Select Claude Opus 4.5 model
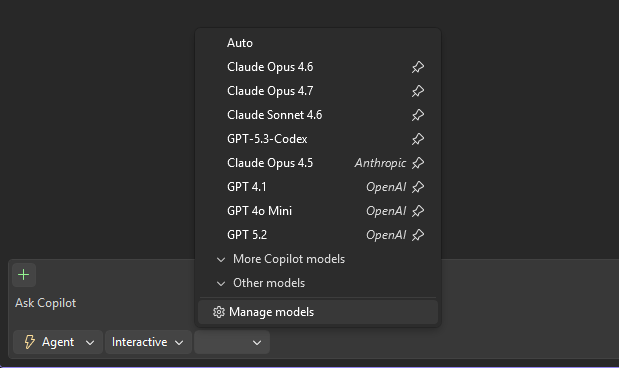Screen dimensions: 619x368 click(318, 163)
